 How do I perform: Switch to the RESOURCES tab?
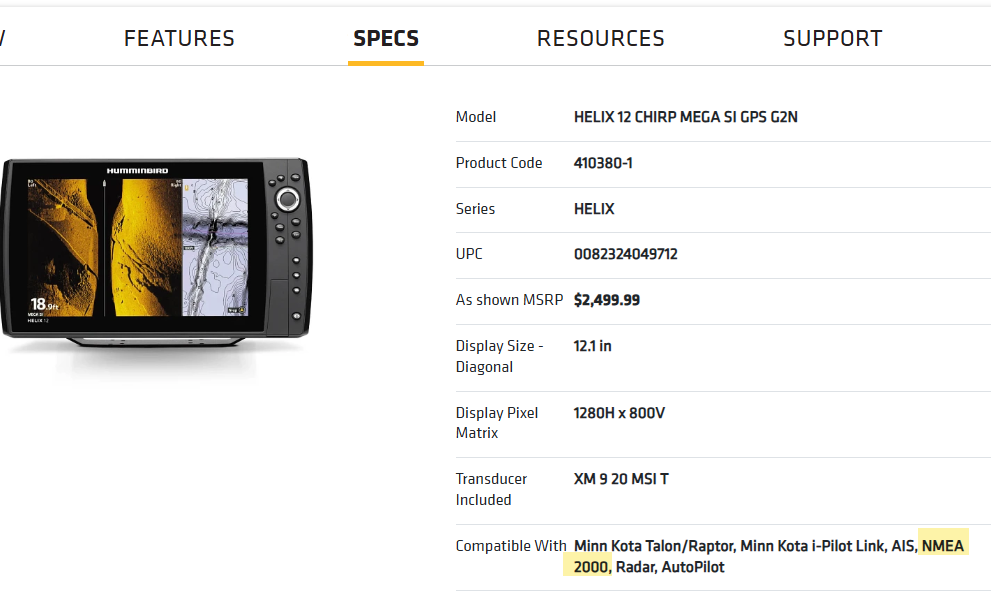coord(600,39)
